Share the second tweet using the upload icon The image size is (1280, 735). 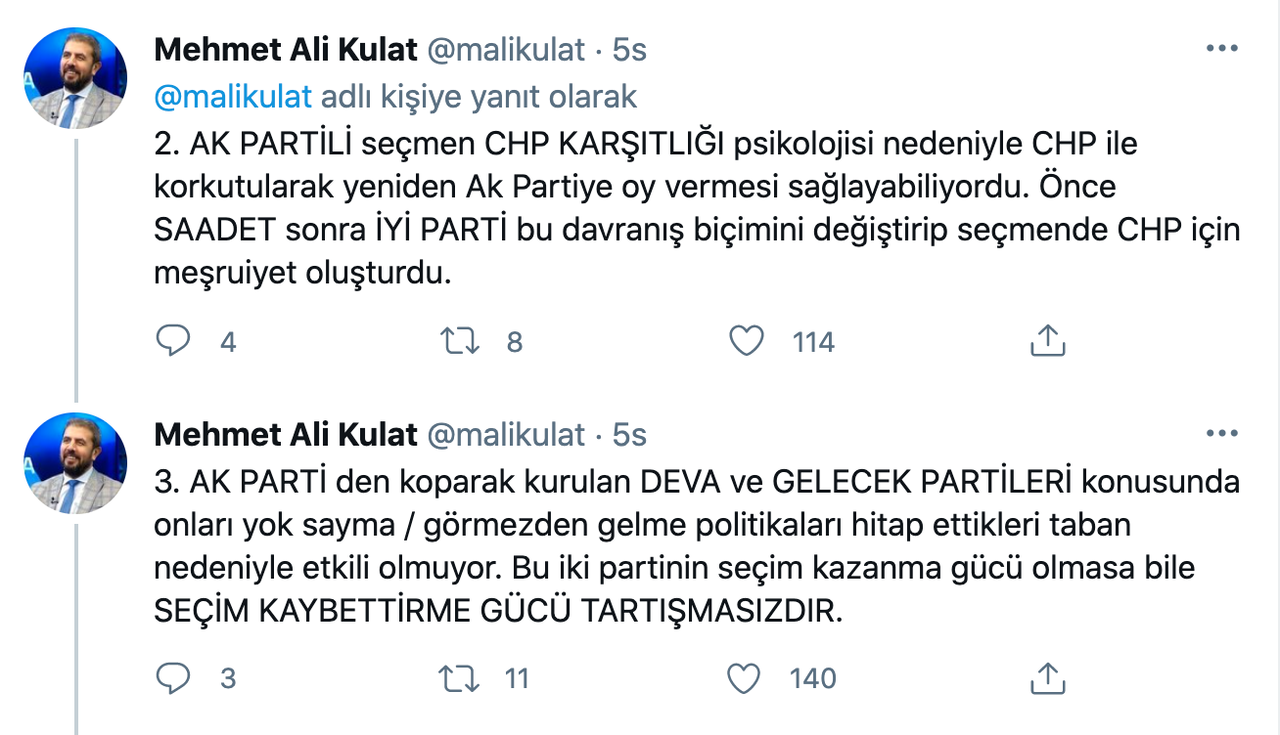[x=1048, y=678]
